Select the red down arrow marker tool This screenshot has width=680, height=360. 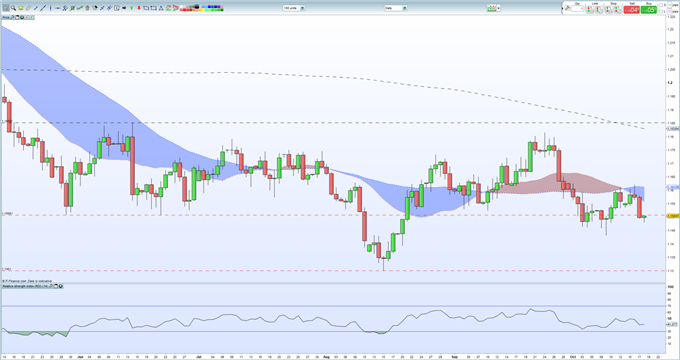(x=139, y=8)
